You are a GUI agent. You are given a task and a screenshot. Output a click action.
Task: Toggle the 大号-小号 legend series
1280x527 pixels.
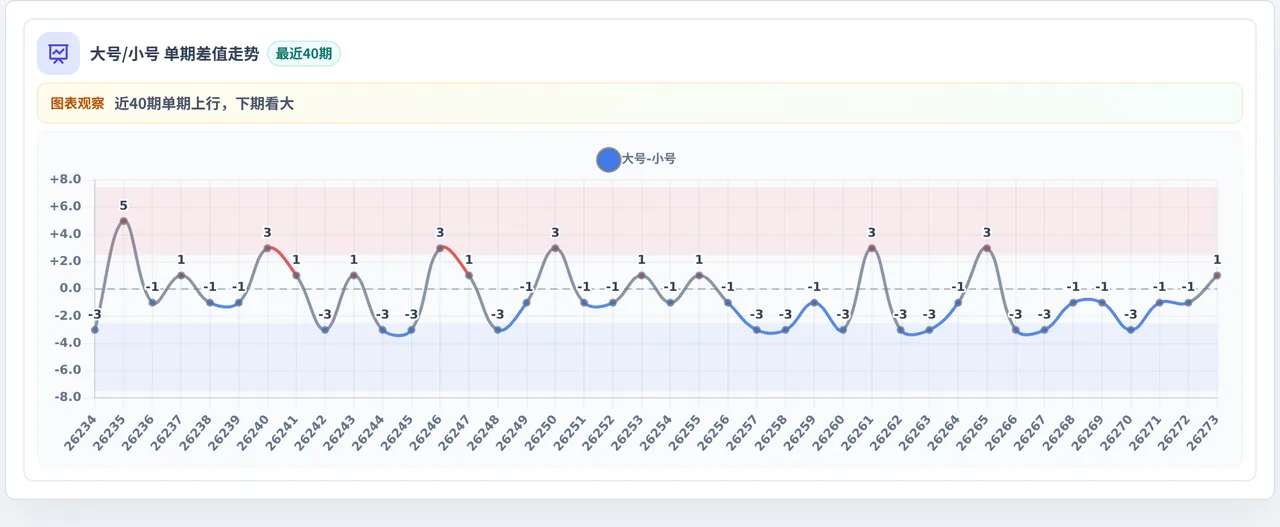tap(636, 159)
